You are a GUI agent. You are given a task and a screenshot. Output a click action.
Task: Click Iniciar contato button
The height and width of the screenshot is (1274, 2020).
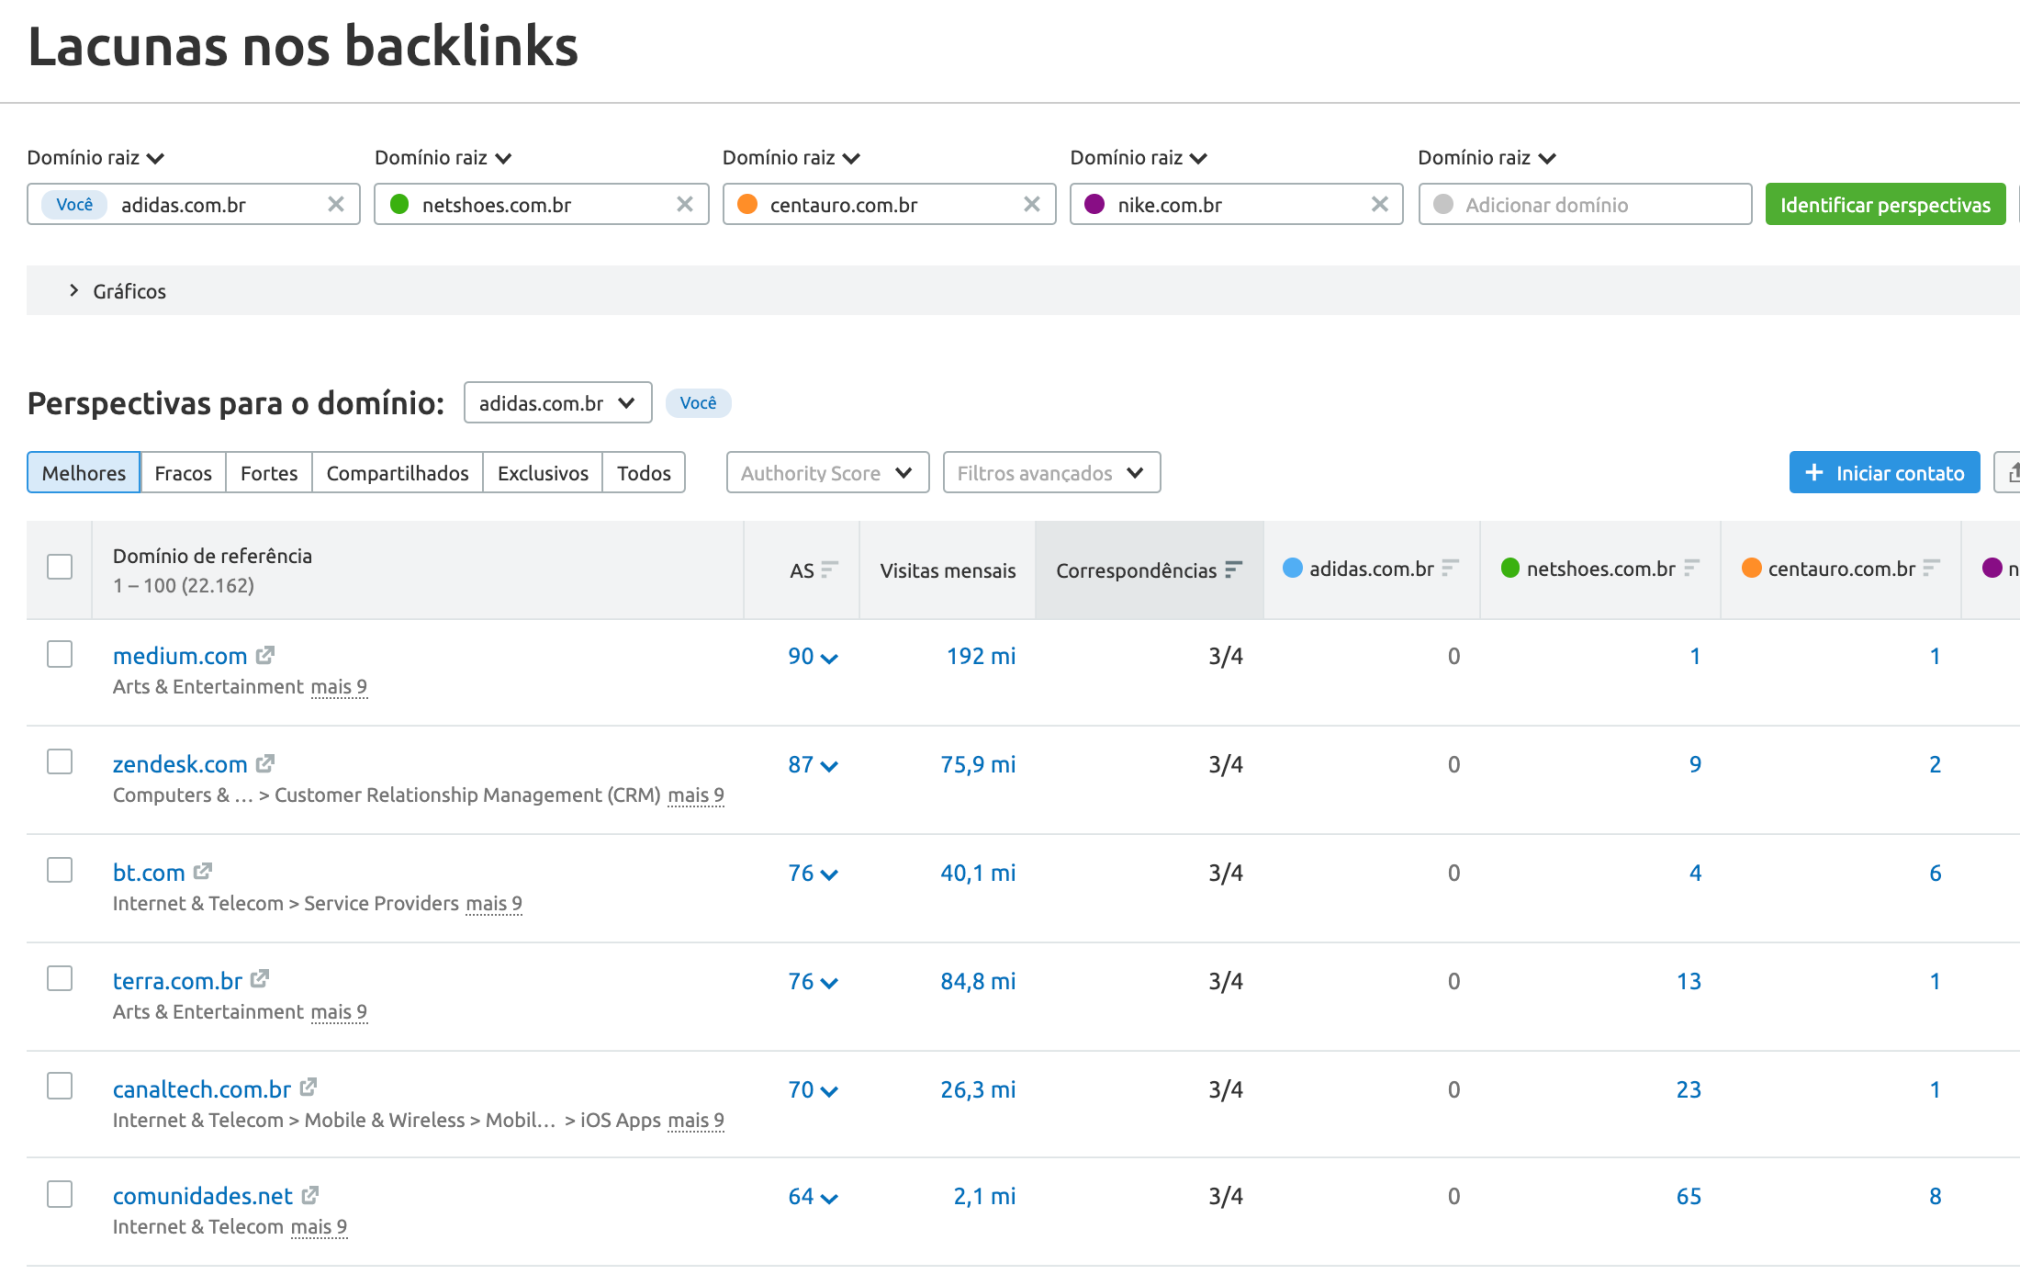pos(1884,473)
